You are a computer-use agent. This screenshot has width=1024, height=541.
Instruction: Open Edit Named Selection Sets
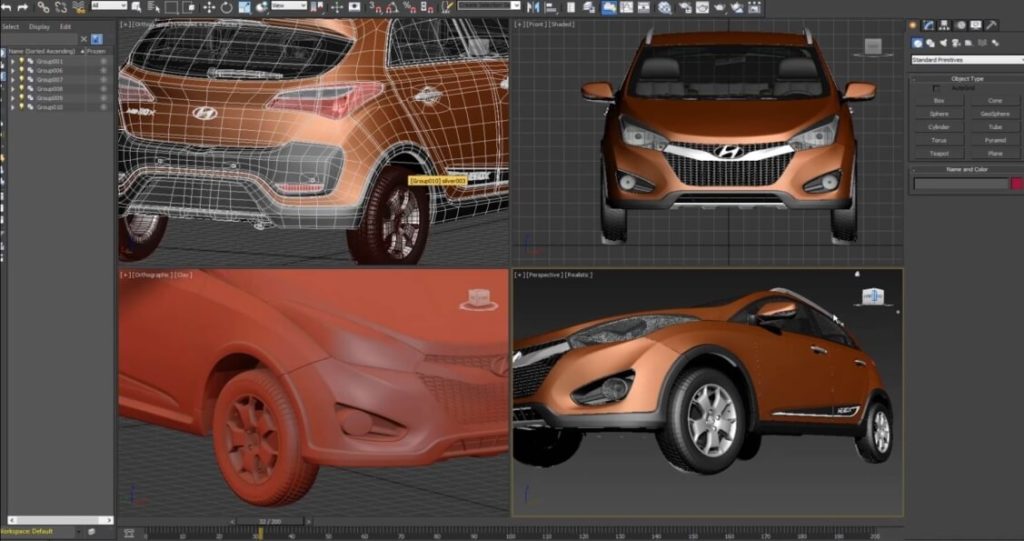(446, 8)
